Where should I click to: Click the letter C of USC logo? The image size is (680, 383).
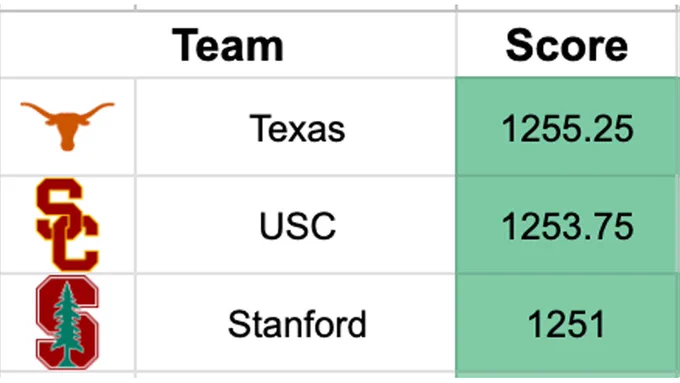point(75,243)
